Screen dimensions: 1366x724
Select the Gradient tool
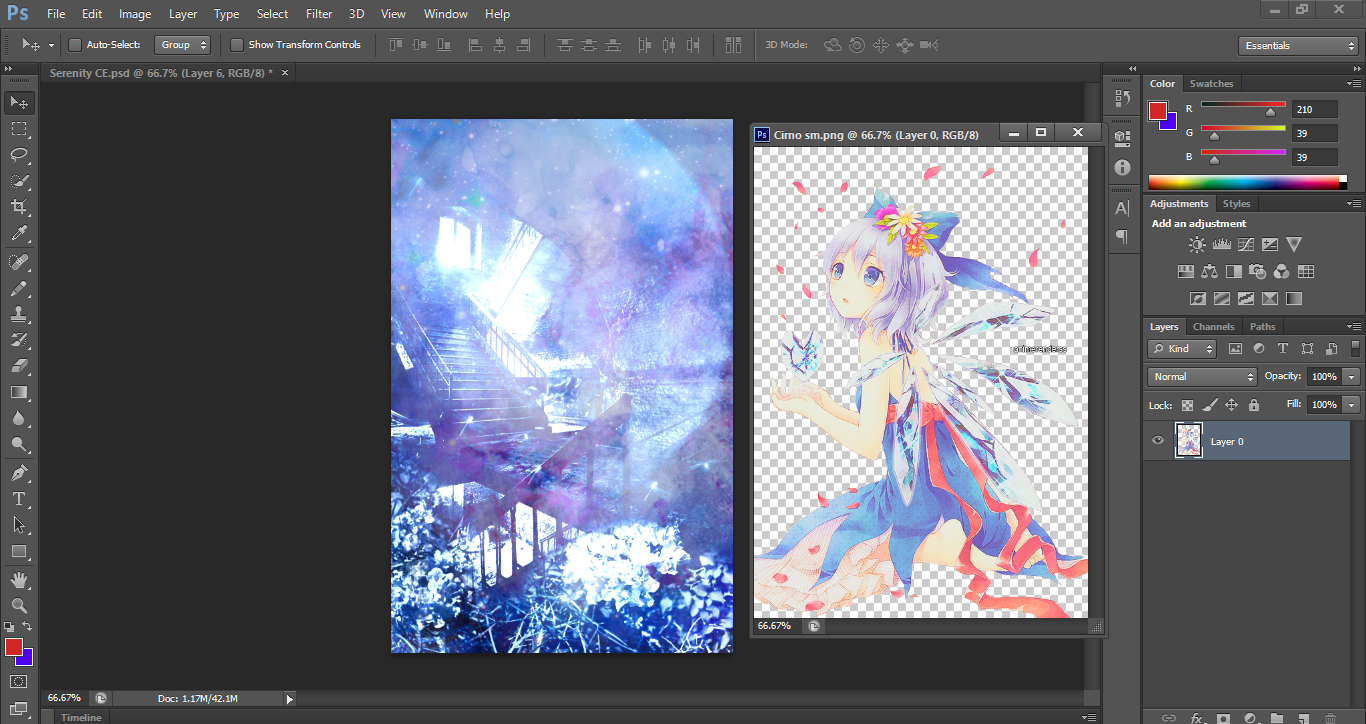pos(19,392)
